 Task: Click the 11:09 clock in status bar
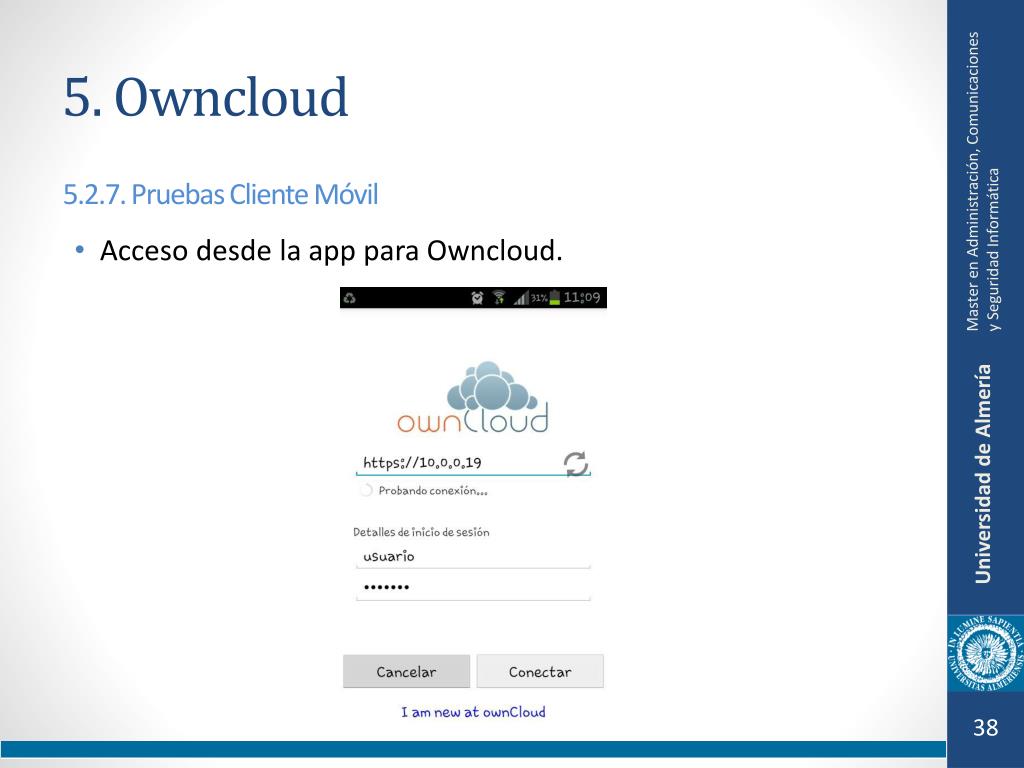582,298
